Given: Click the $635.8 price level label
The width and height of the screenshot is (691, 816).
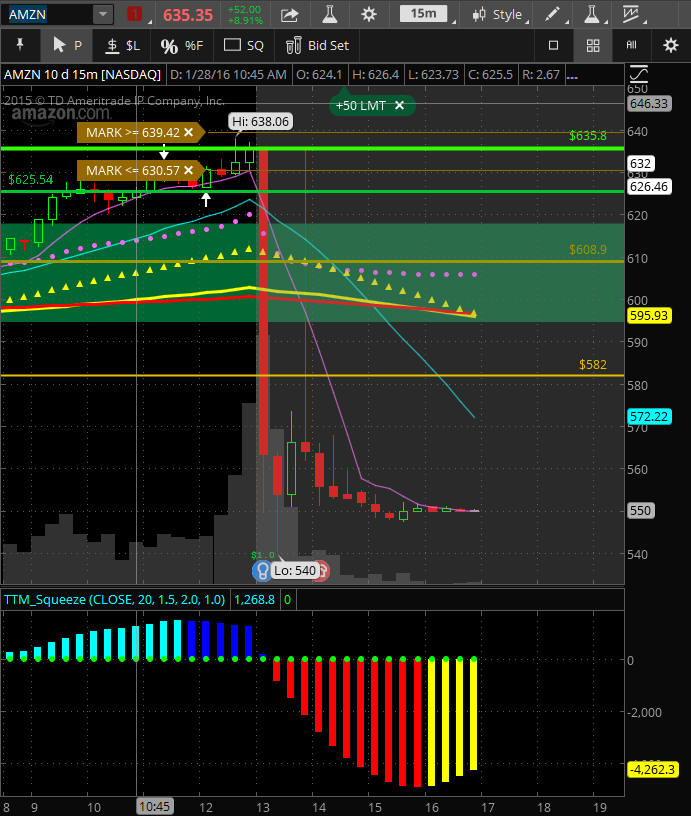Looking at the screenshot, I should click(x=587, y=136).
